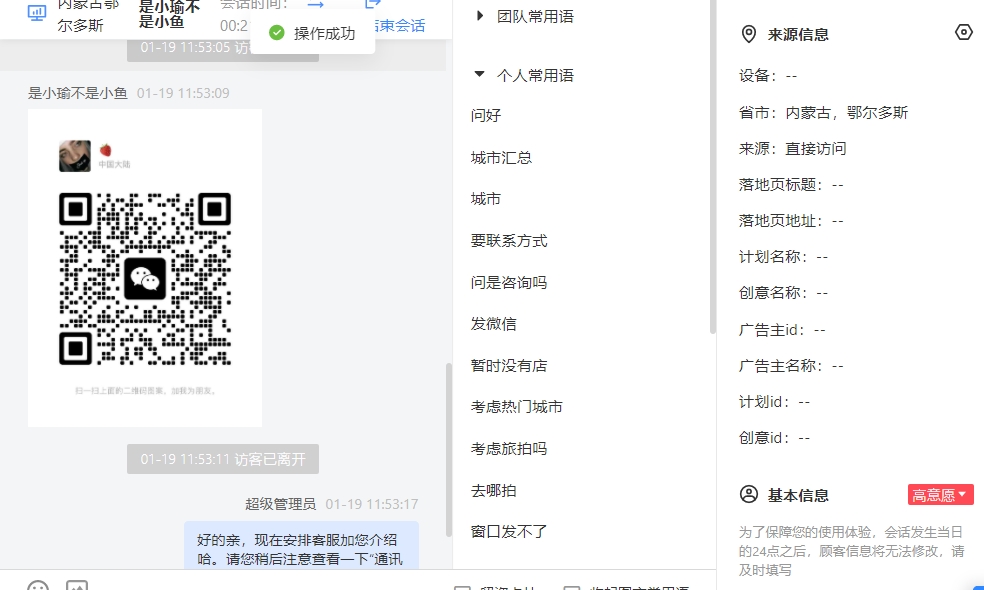
Task: Click the 超级管理员 reply message bubble
Action: point(301,545)
